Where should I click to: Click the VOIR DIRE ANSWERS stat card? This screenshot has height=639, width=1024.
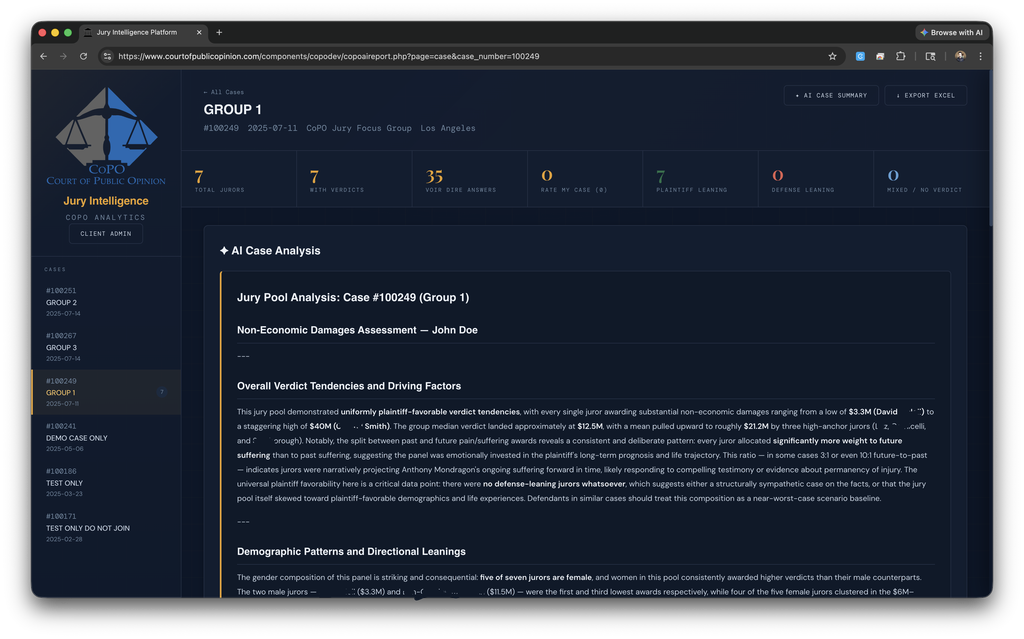pyautogui.click(x=470, y=179)
